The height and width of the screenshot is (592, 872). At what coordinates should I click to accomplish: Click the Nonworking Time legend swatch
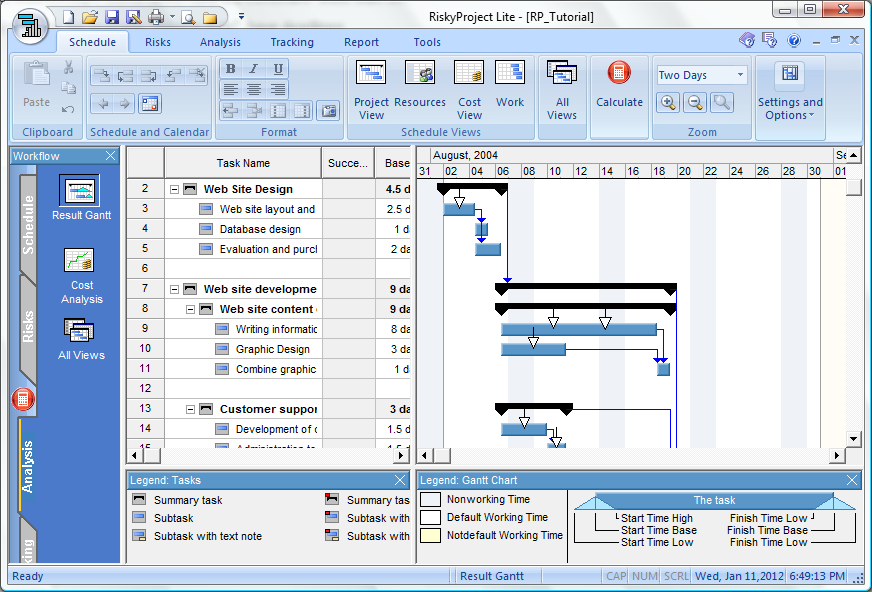tap(430, 500)
